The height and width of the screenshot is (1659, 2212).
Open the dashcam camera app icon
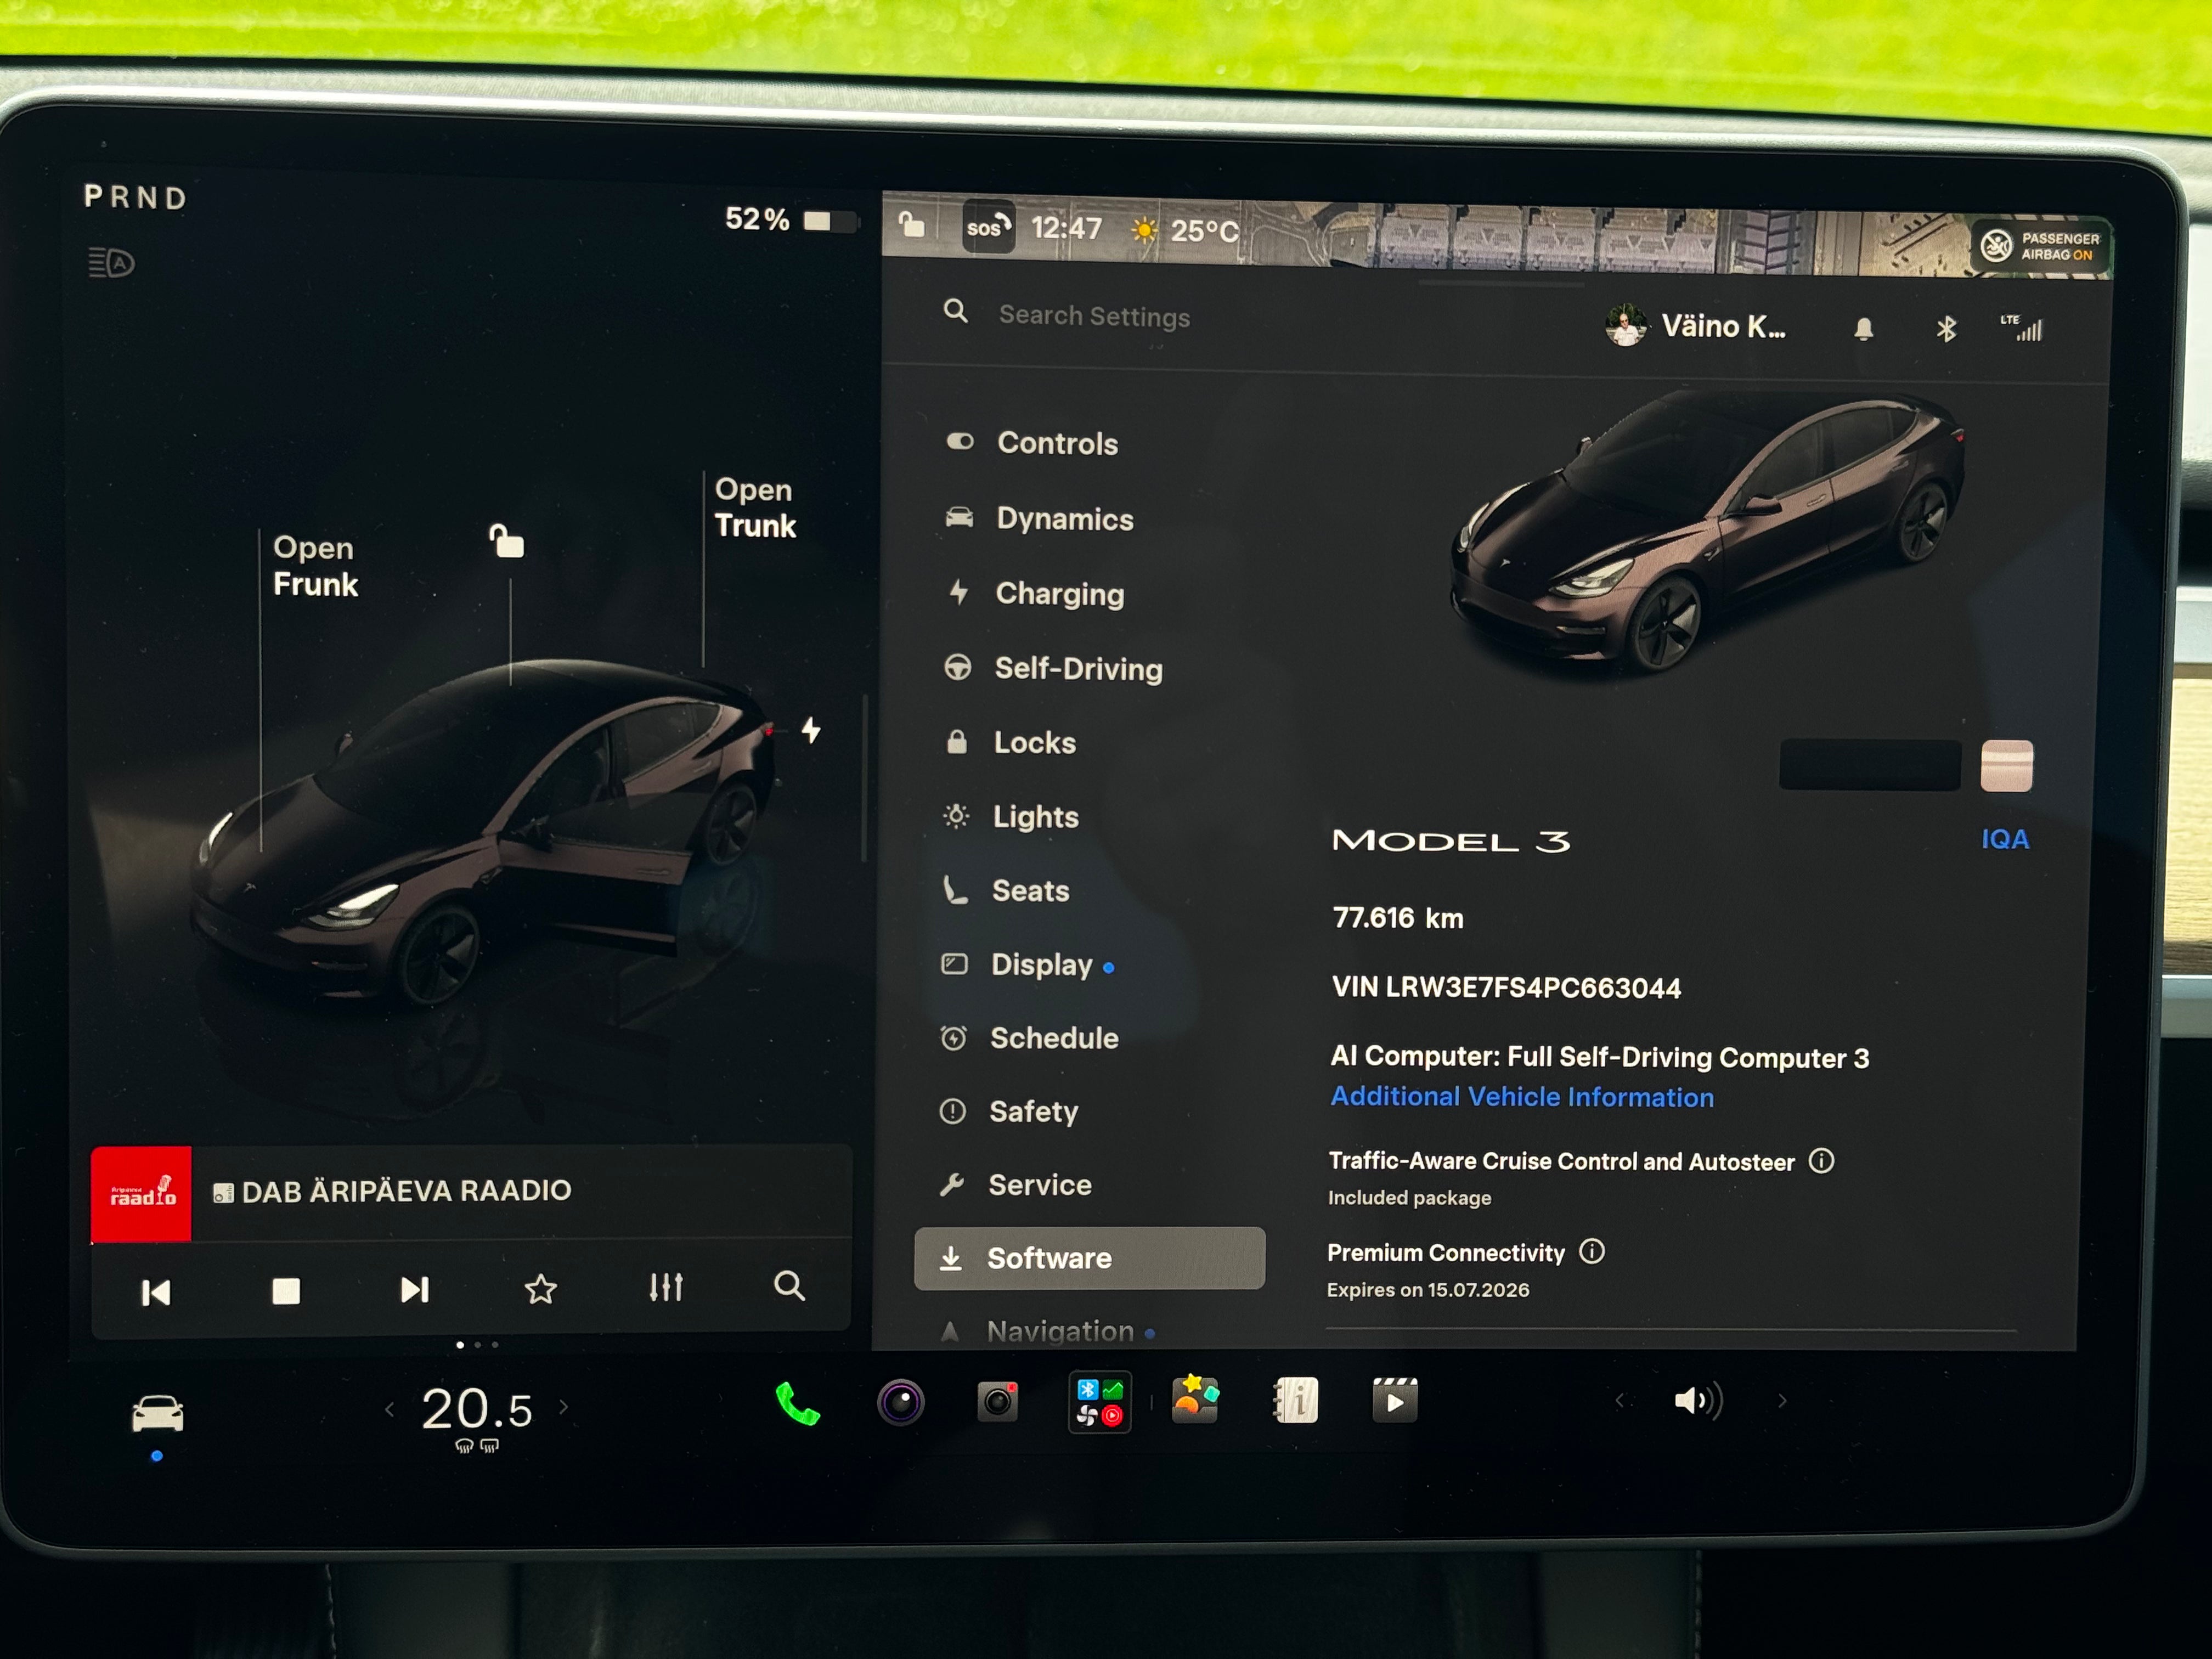pos(997,1402)
